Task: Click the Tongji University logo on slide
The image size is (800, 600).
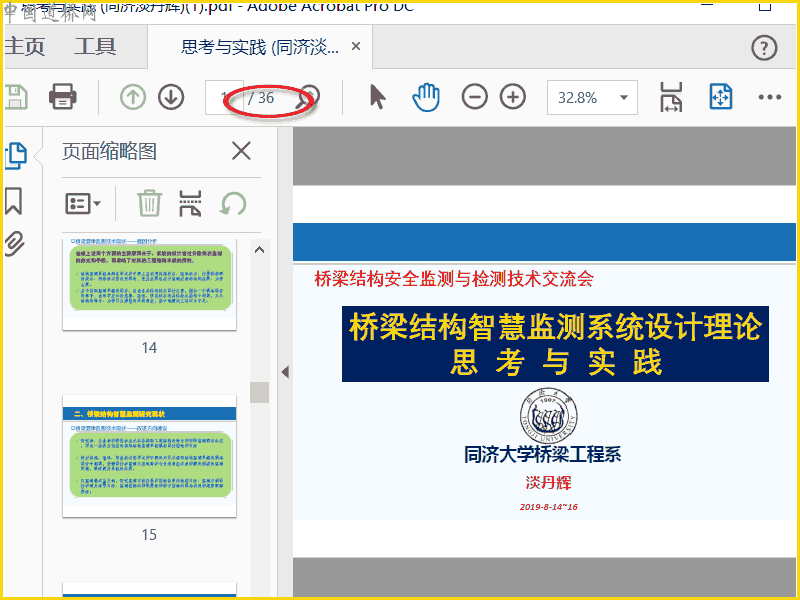Action: pos(548,417)
